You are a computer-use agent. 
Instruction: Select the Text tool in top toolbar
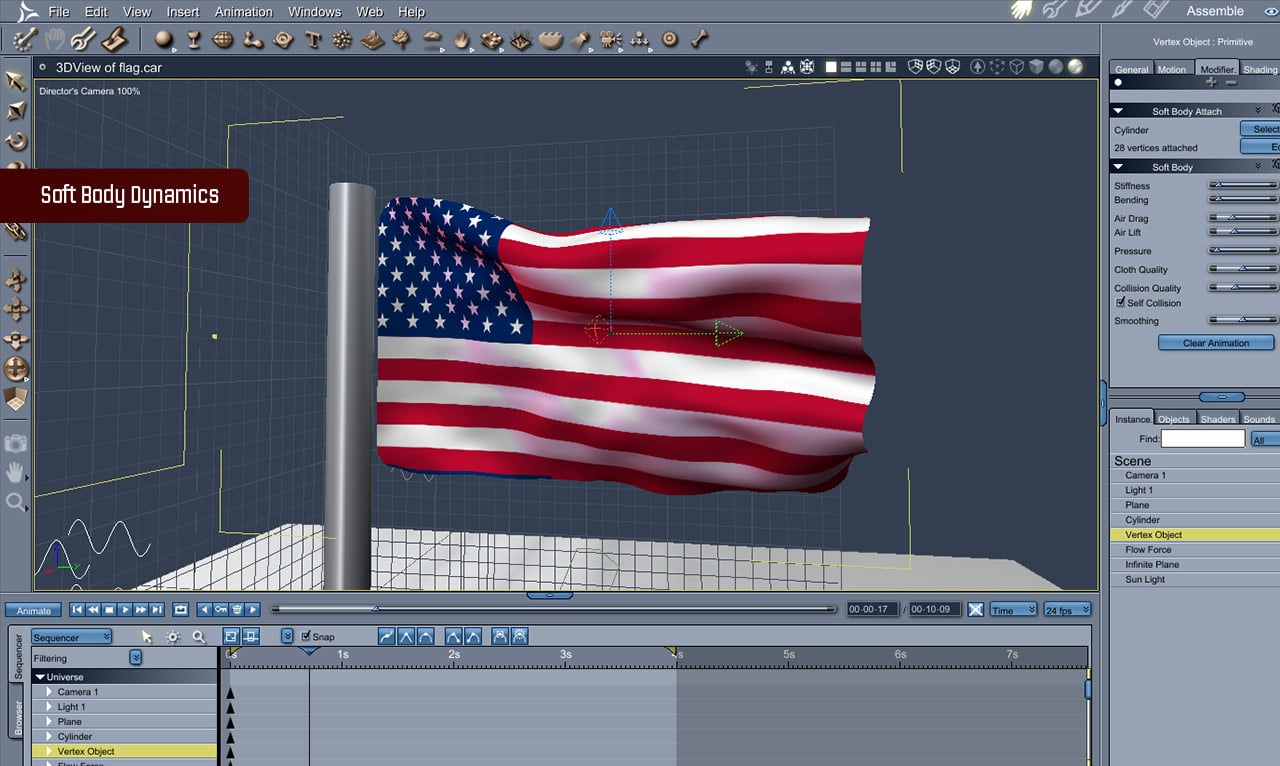[x=313, y=40]
